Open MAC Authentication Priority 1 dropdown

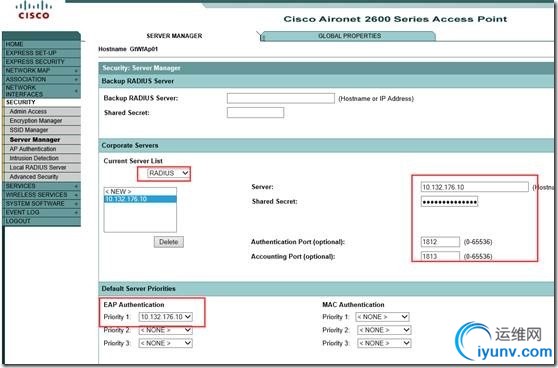383,317
